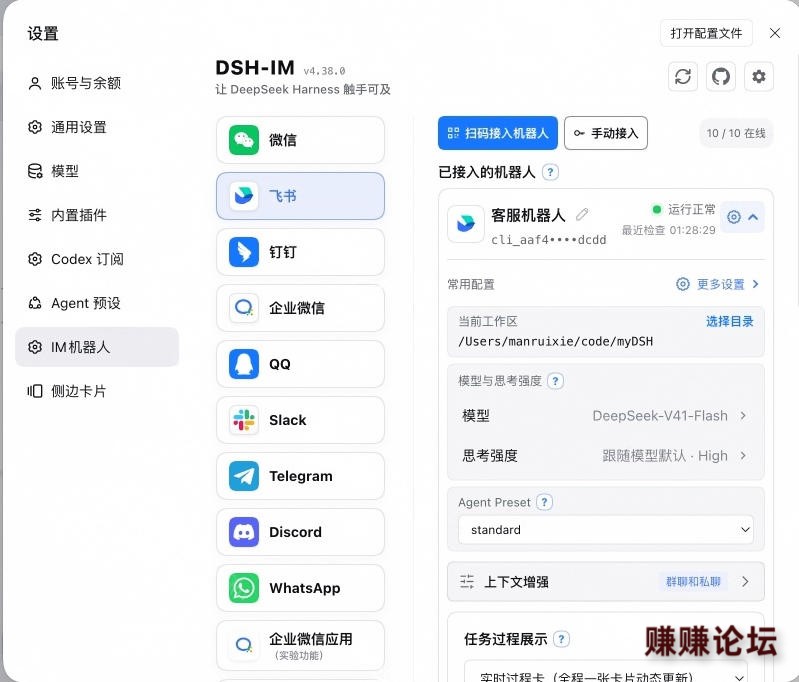Click the help icon beside 已接入的机器人
The image size is (799, 682).
(x=550, y=172)
